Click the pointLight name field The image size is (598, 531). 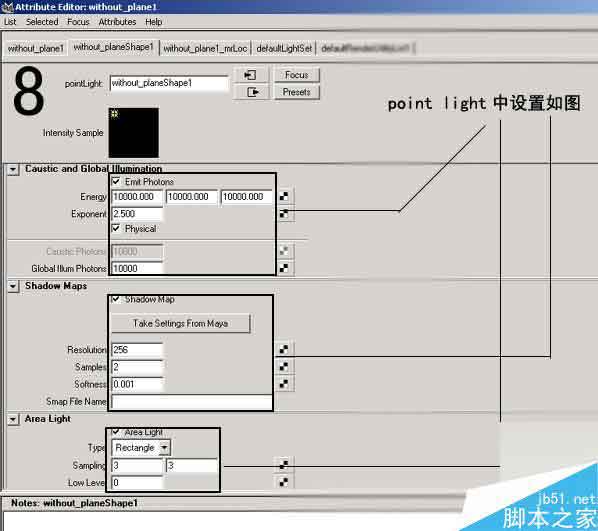point(169,83)
